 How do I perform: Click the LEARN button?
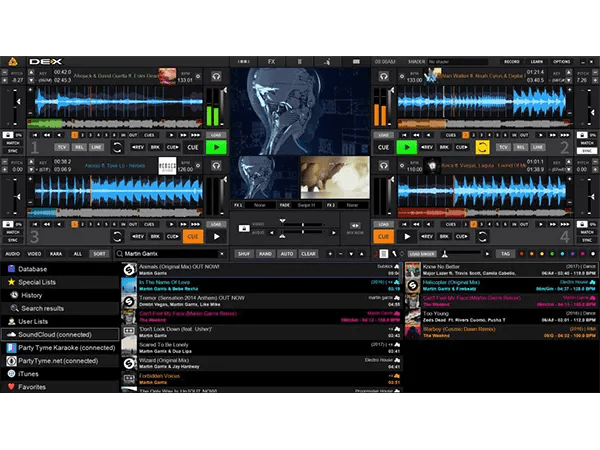click(536, 62)
